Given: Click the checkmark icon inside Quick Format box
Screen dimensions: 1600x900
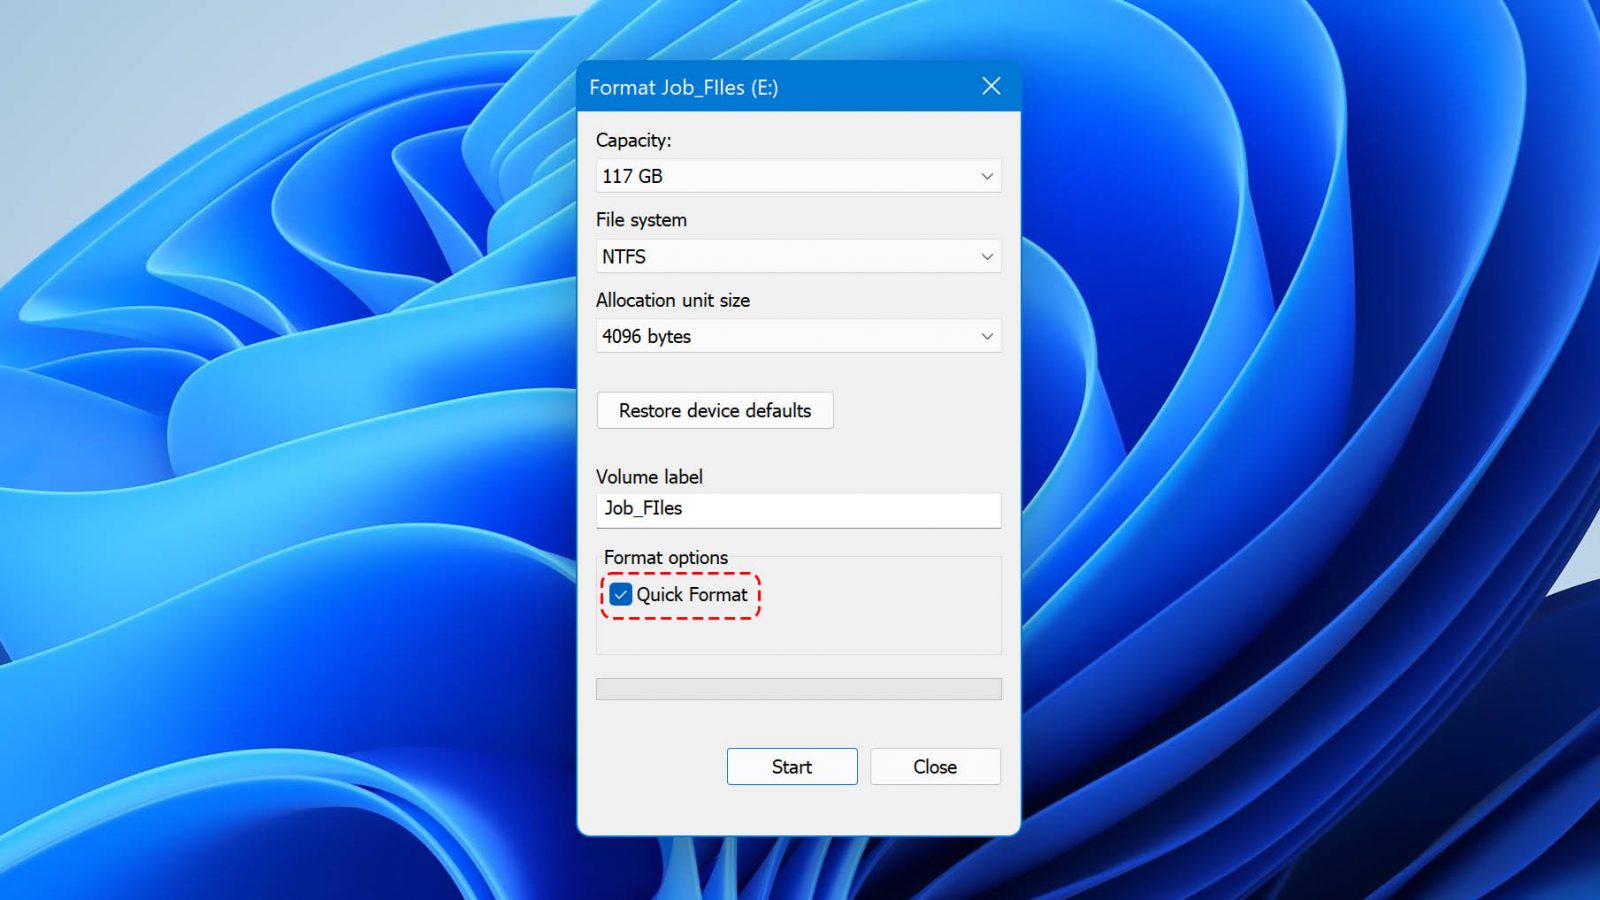Looking at the screenshot, I should click(621, 594).
